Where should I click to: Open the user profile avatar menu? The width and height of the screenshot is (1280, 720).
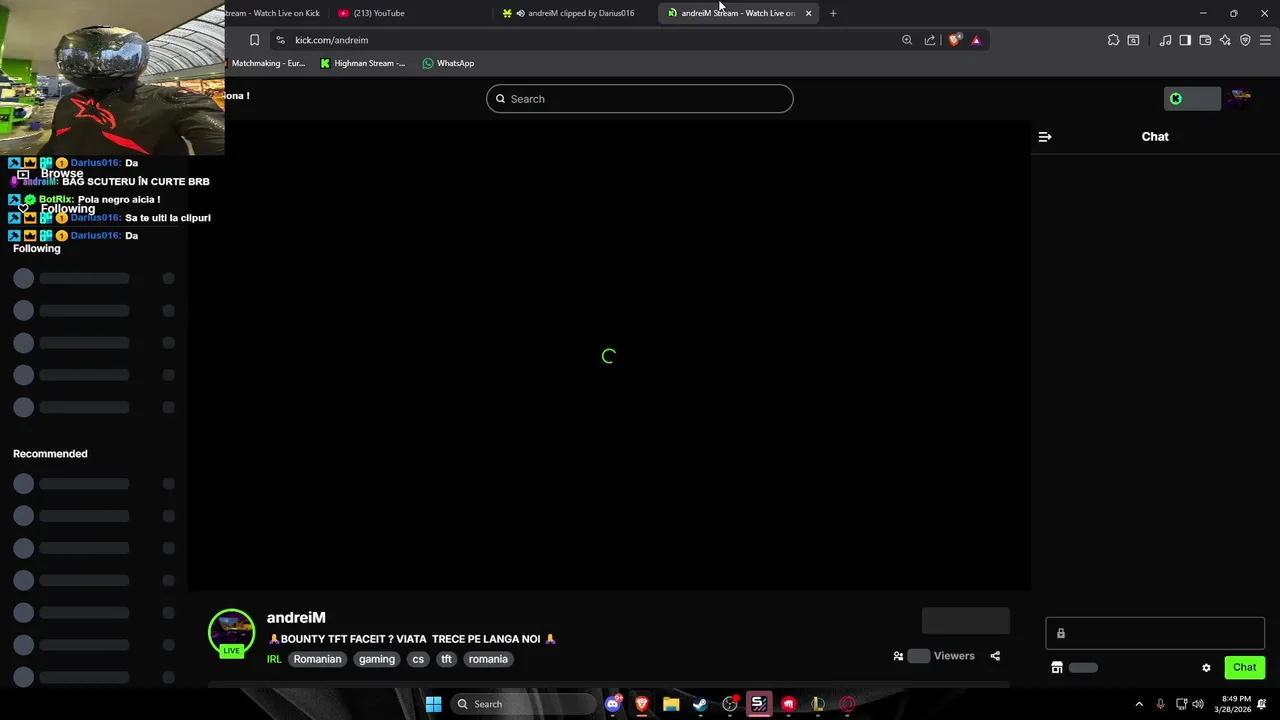[x=1240, y=98]
